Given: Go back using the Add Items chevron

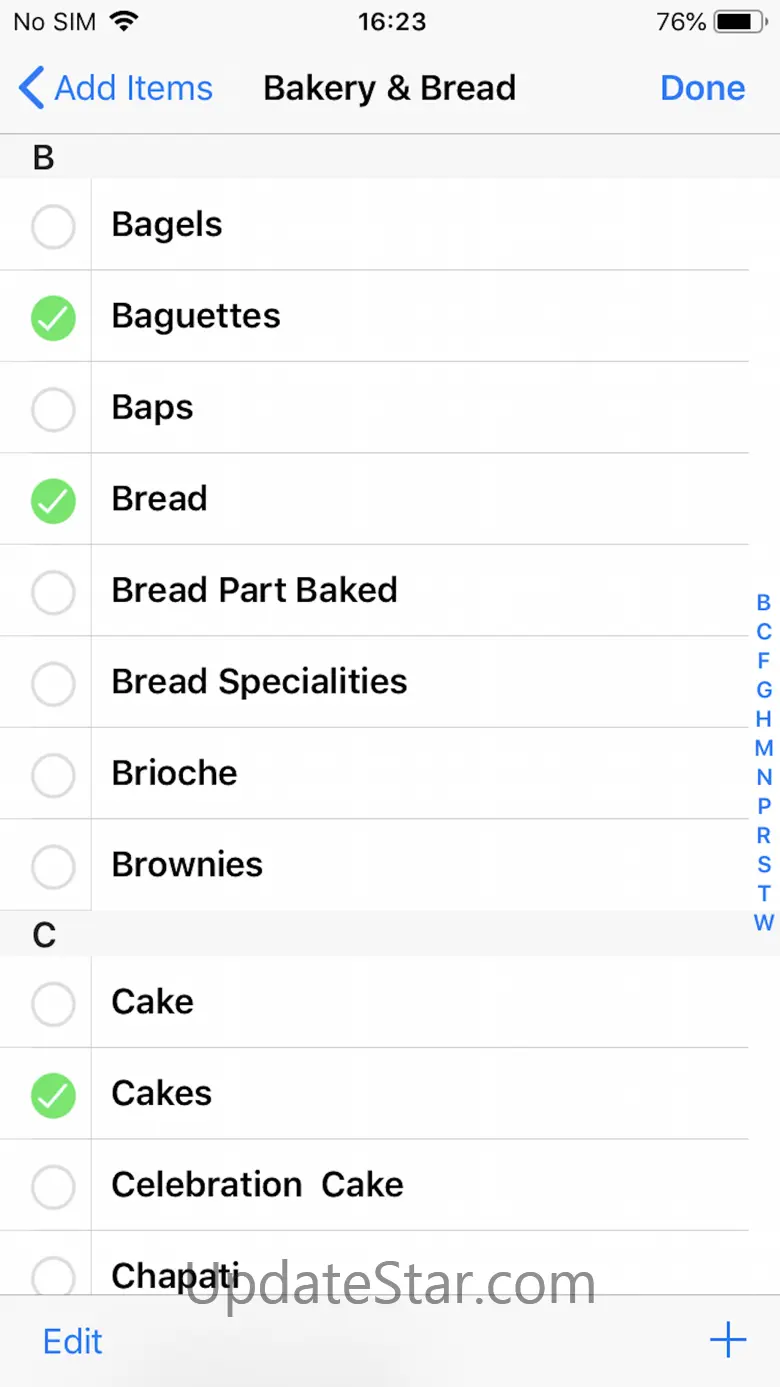Looking at the screenshot, I should [33, 88].
